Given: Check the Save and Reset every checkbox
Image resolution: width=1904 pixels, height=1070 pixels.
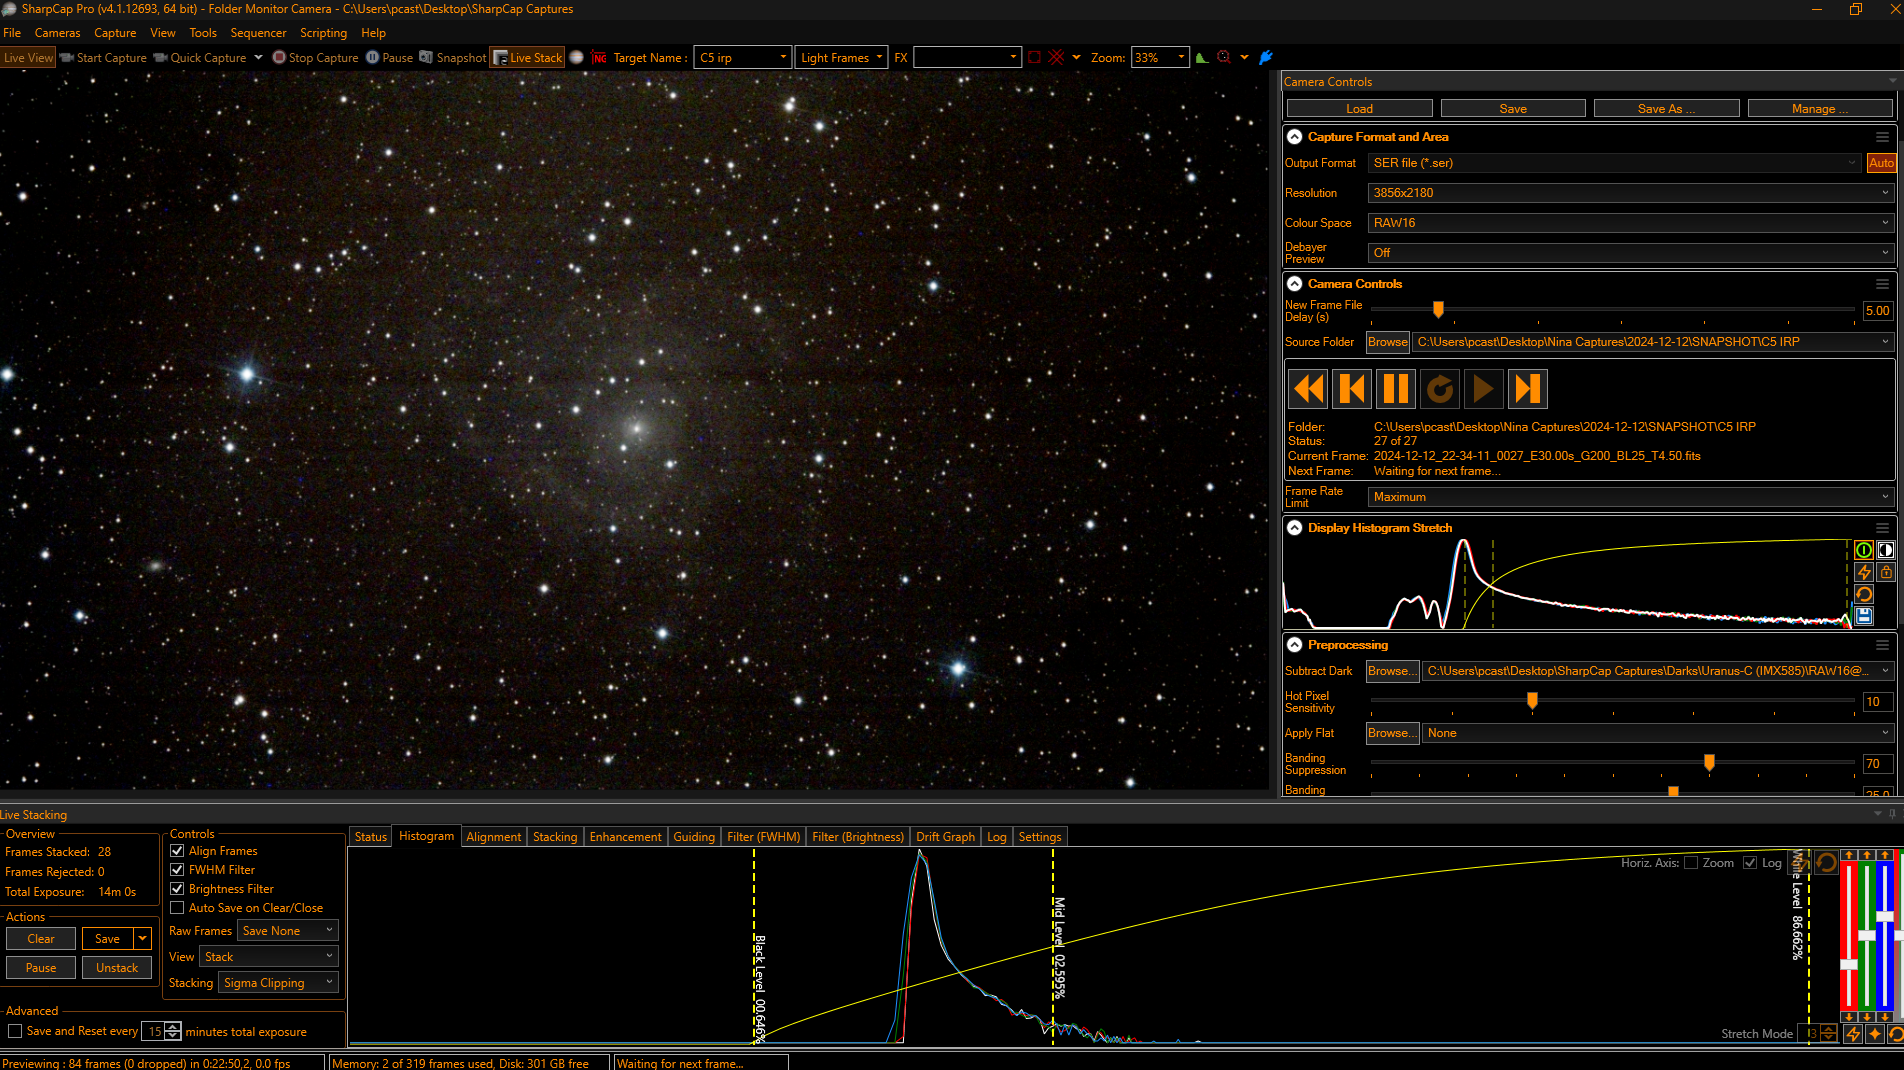Looking at the screenshot, I should 15,1031.
